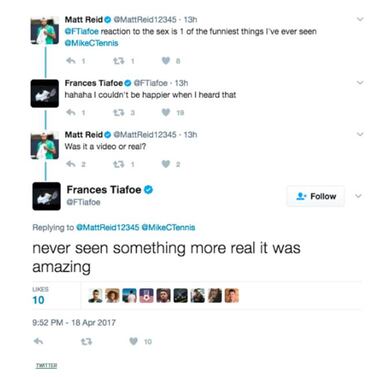The width and height of the screenshot is (375, 377).
Task: Reply to 'Was it a video or real?' tweet
Action: 71,164
